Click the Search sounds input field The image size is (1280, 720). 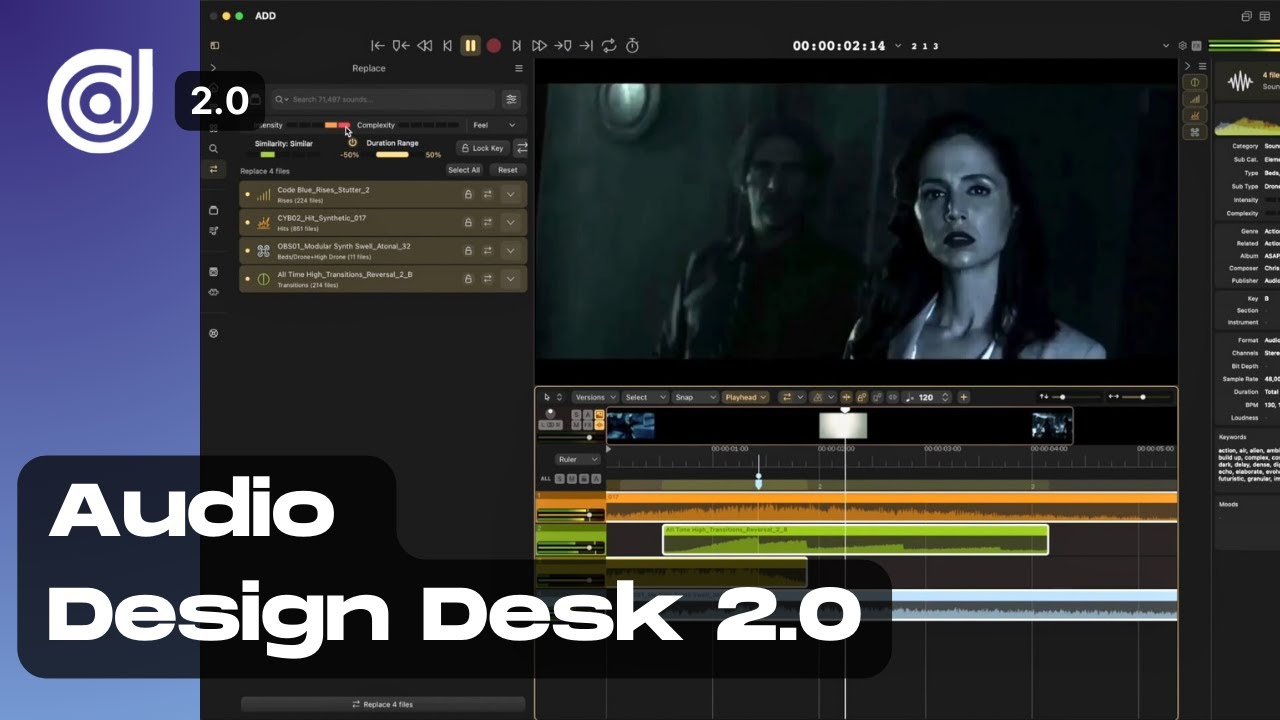(385, 99)
